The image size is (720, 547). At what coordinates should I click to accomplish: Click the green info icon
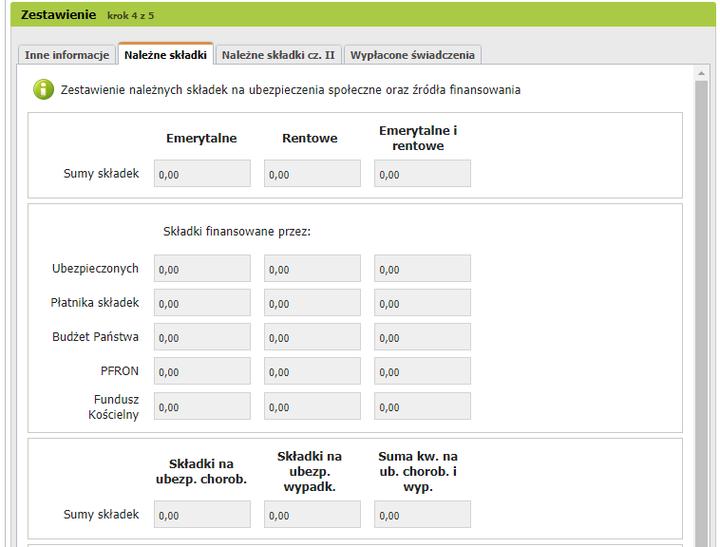click(x=44, y=90)
